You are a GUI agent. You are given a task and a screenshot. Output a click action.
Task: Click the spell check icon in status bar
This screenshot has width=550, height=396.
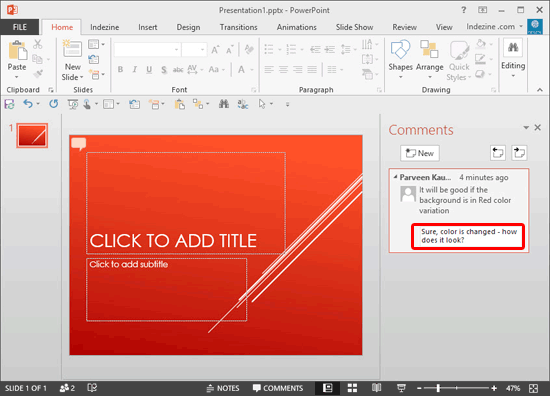click(92, 388)
